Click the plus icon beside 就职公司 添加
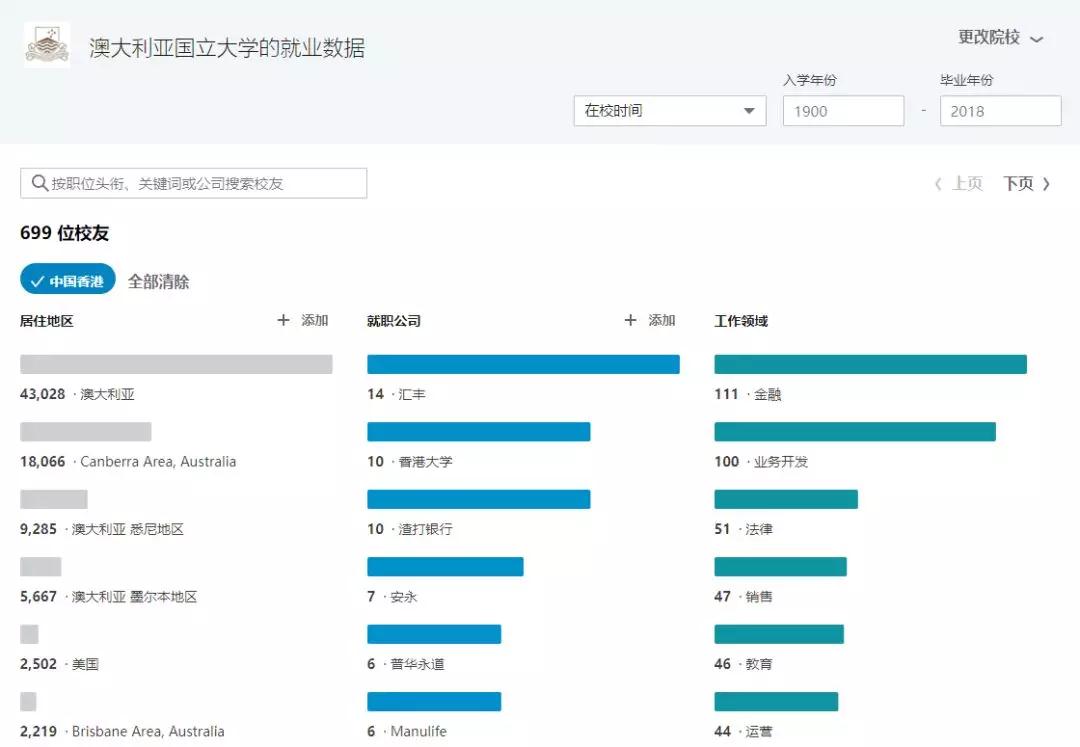Screen dimensions: 1080x747 pos(630,321)
